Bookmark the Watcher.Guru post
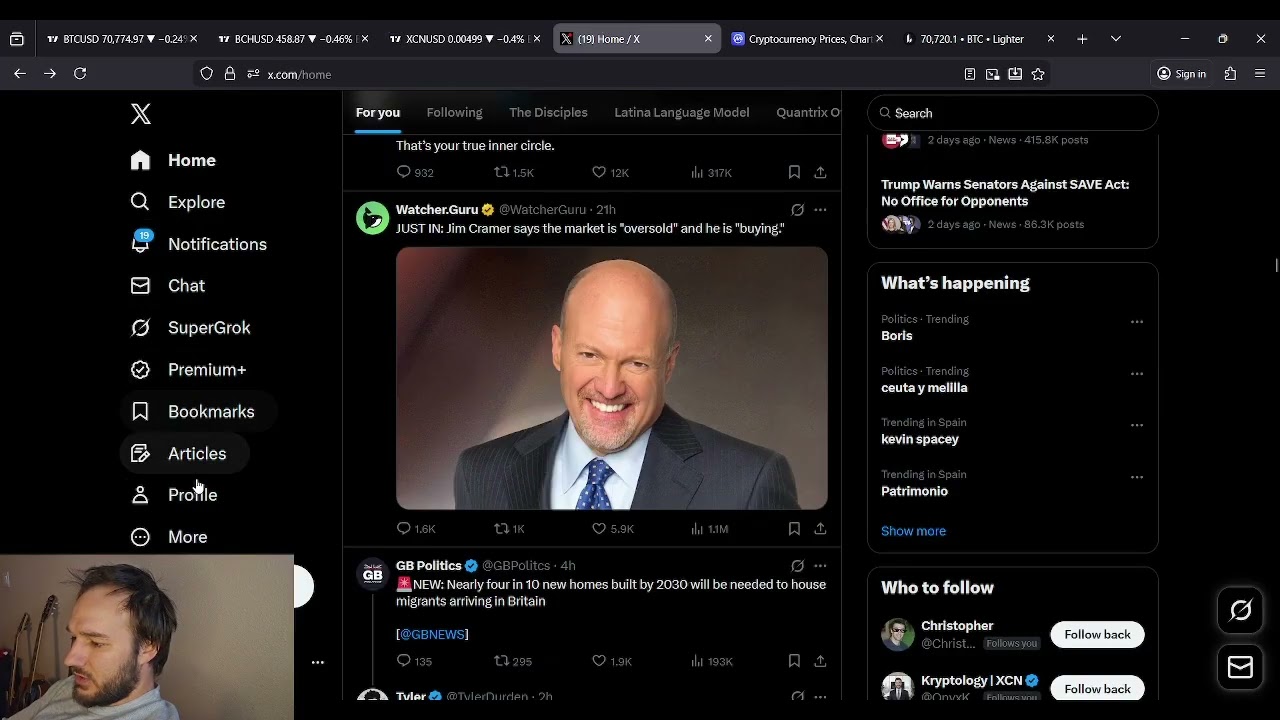The image size is (1280, 720). point(794,528)
